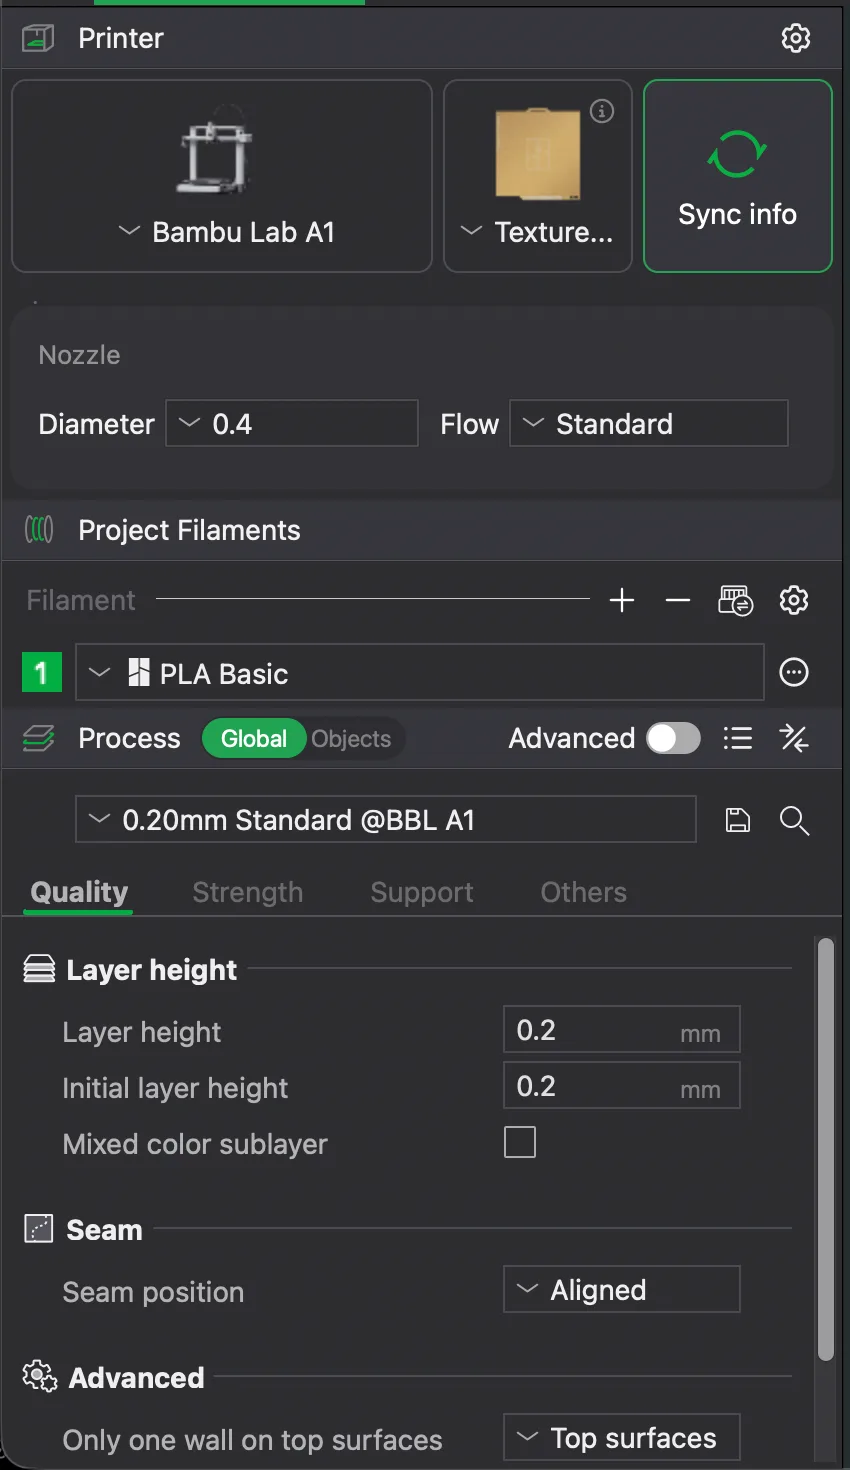Open printer settings gear icon
This screenshot has height=1470, width=850.
[x=795, y=38]
